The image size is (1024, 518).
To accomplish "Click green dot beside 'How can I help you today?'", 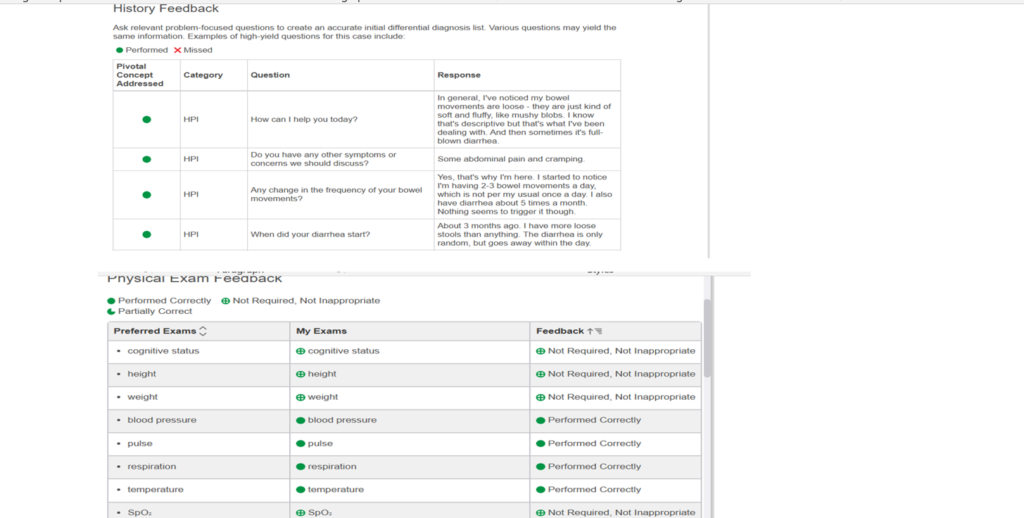I will (x=147, y=119).
